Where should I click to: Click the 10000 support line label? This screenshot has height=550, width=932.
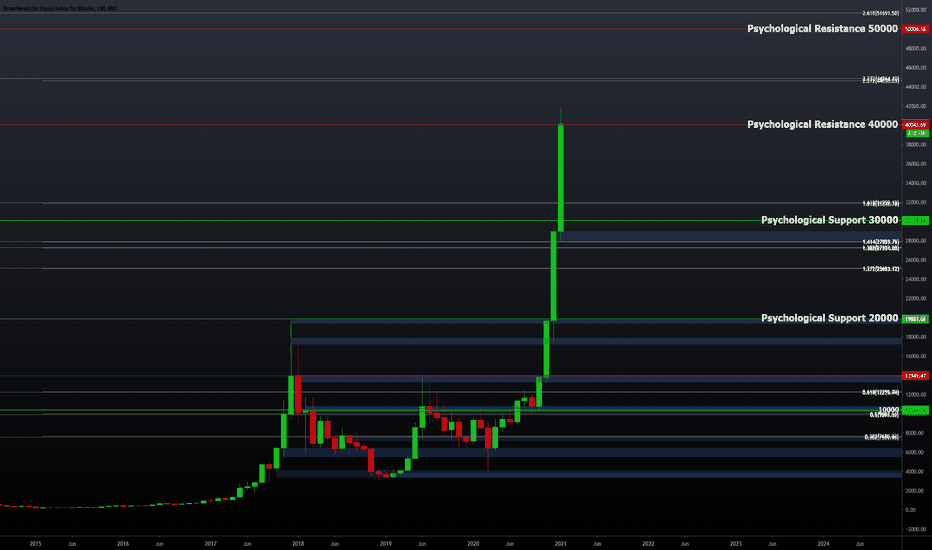point(889,410)
